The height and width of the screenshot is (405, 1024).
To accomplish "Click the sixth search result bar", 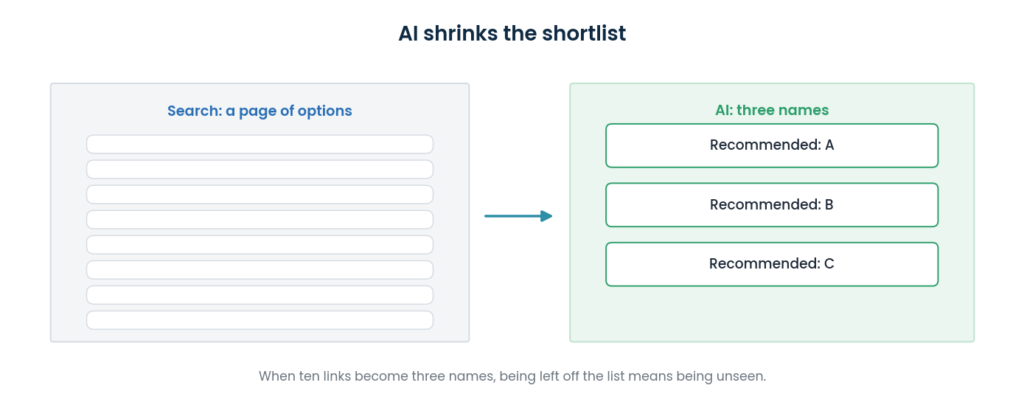I will pos(260,270).
